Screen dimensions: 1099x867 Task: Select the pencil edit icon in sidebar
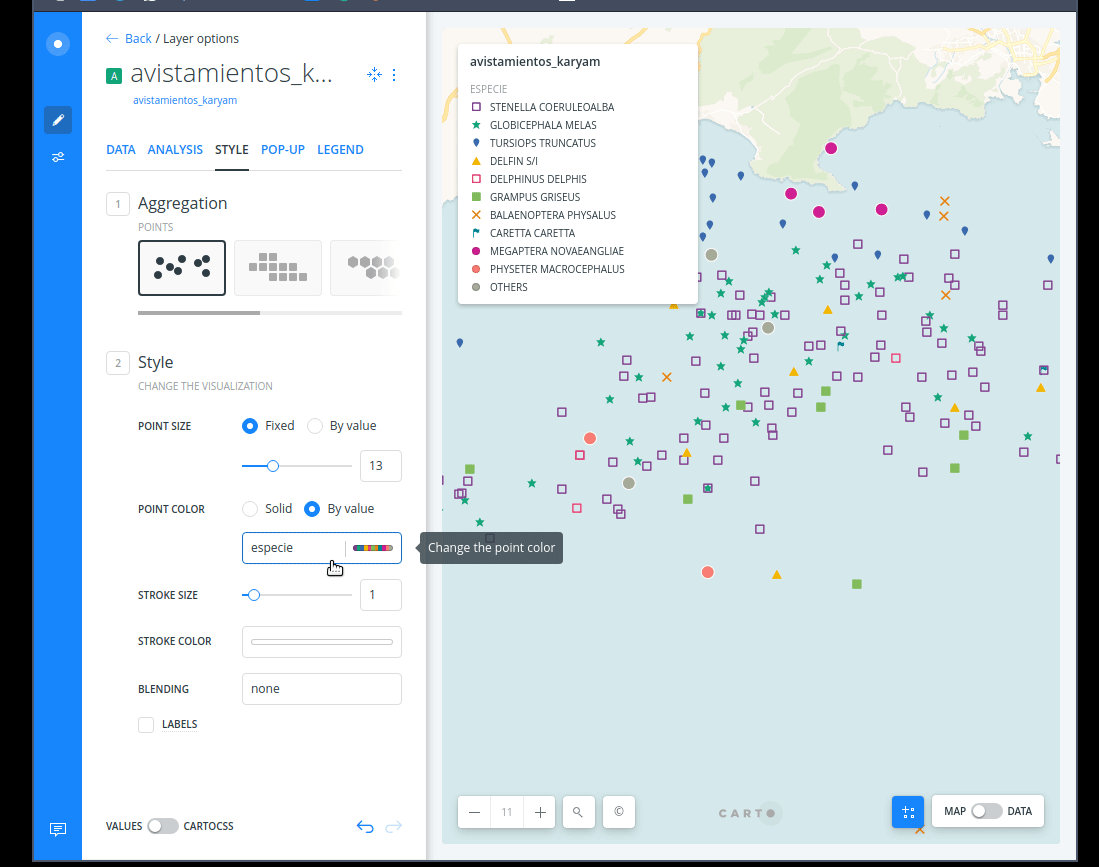(58, 120)
